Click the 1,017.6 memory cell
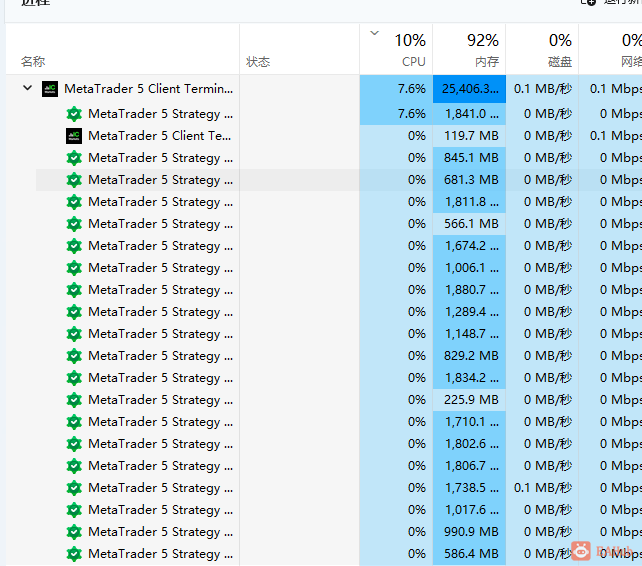 (469, 510)
